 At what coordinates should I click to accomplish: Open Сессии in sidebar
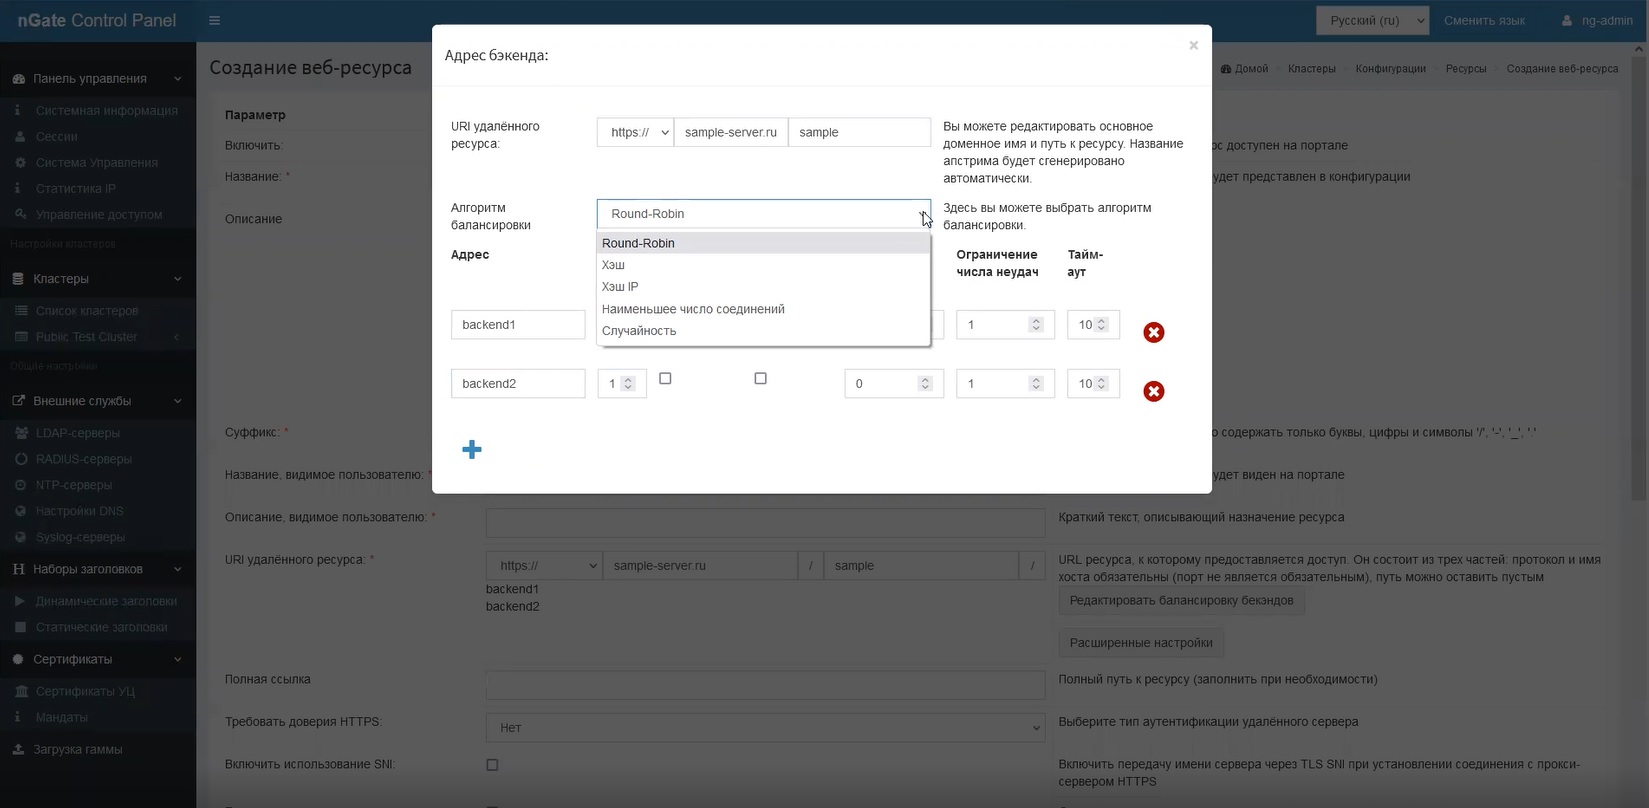tap(98, 137)
